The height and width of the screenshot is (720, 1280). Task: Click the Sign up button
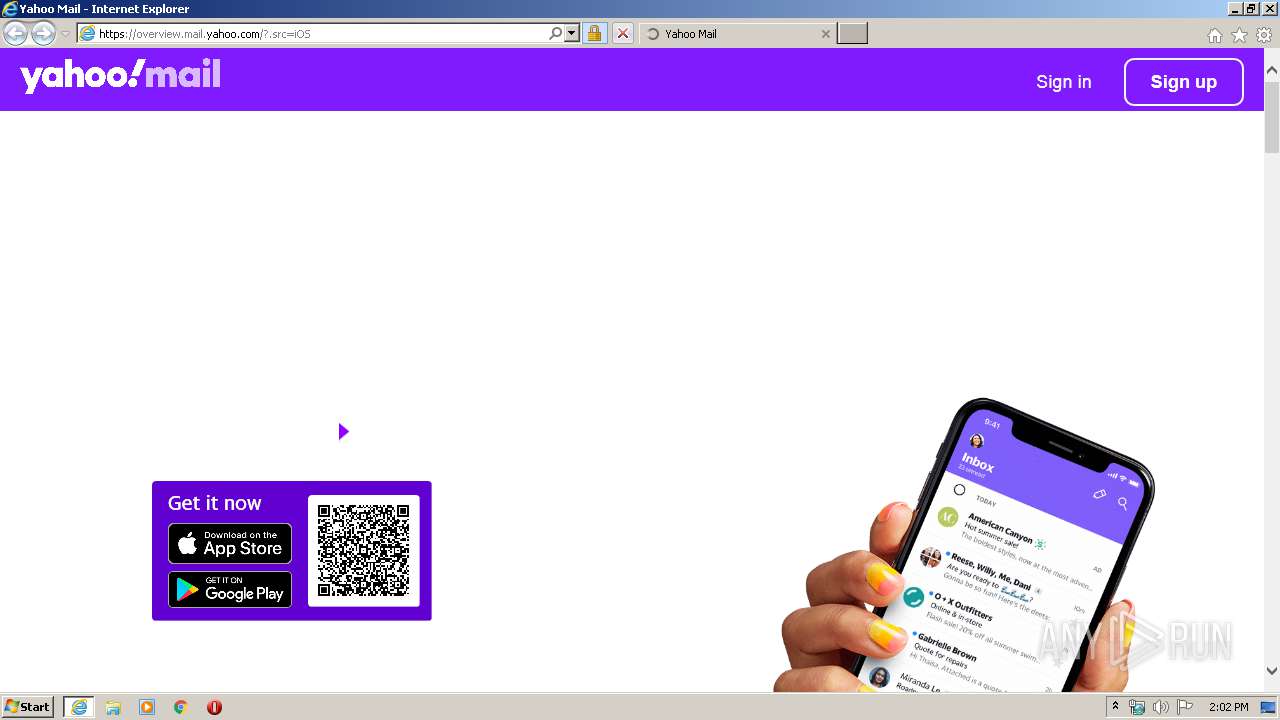click(1183, 82)
